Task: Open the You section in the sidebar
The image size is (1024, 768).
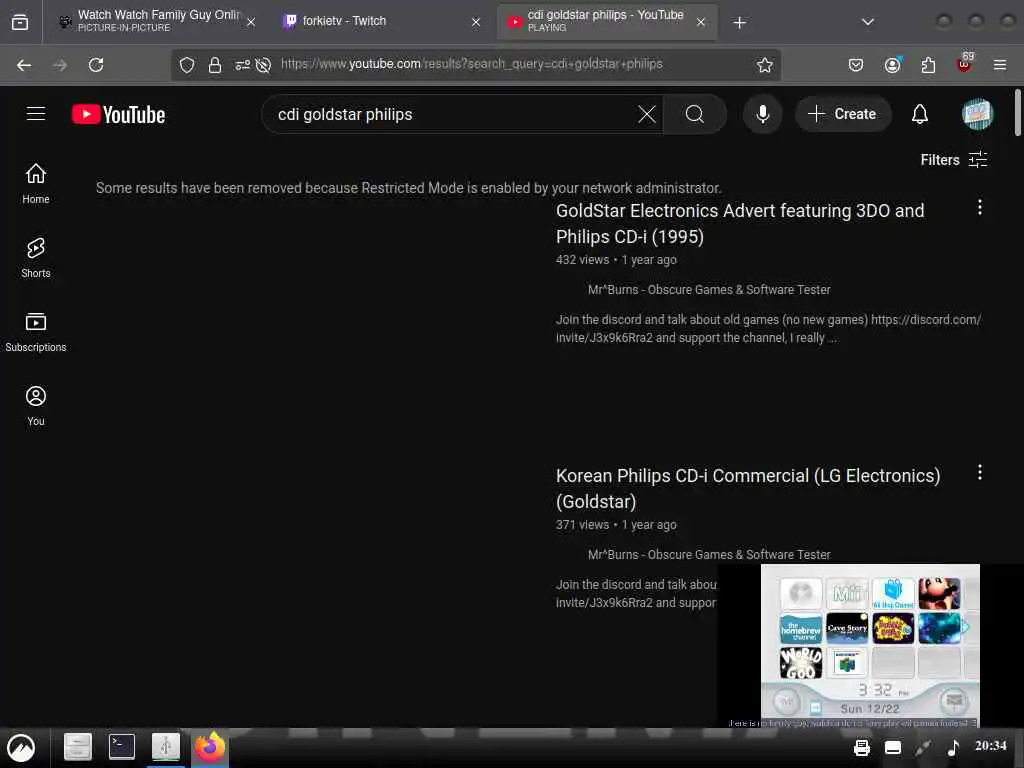Action: [36, 406]
